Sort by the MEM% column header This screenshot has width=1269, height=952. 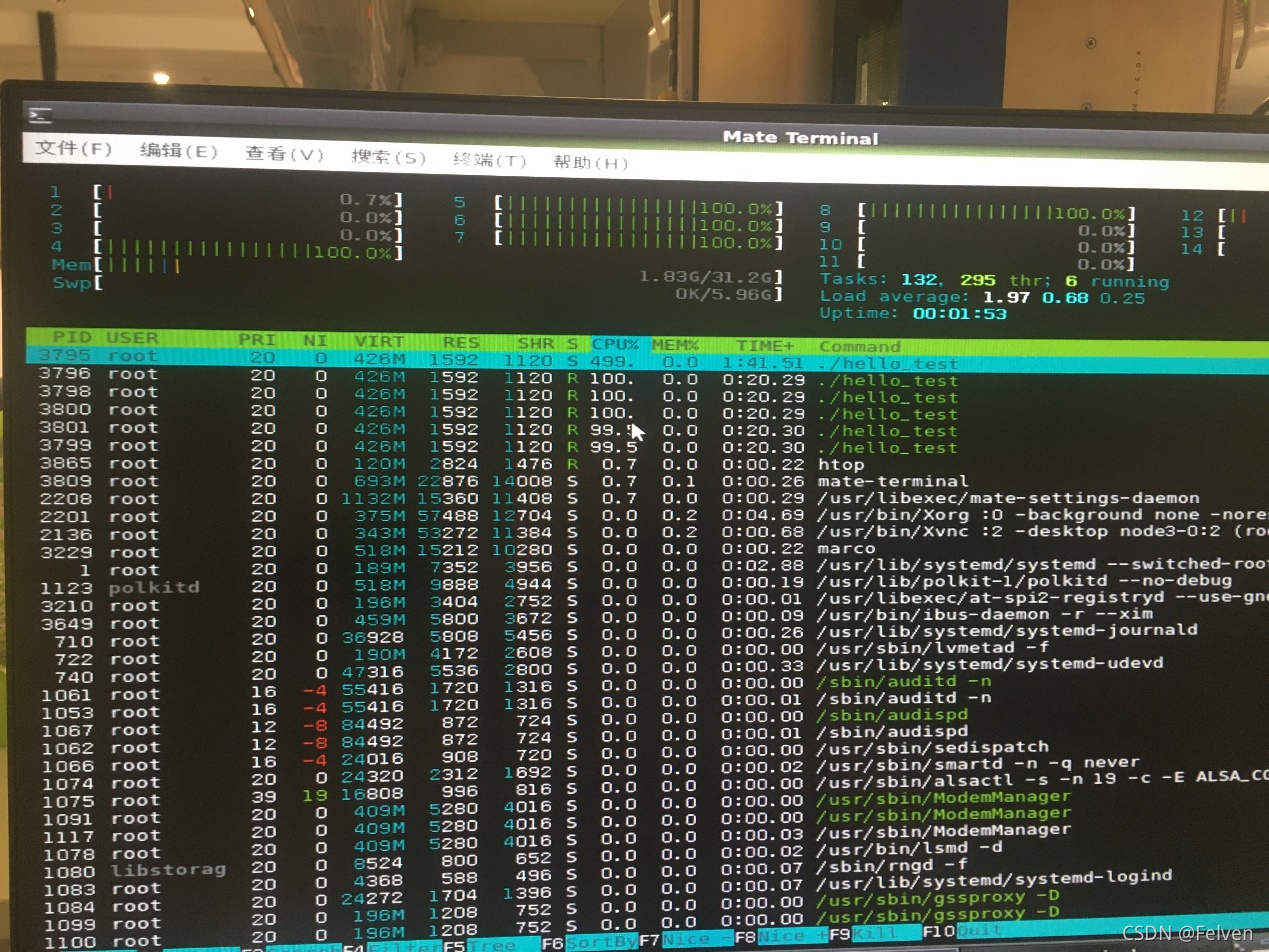(x=675, y=345)
